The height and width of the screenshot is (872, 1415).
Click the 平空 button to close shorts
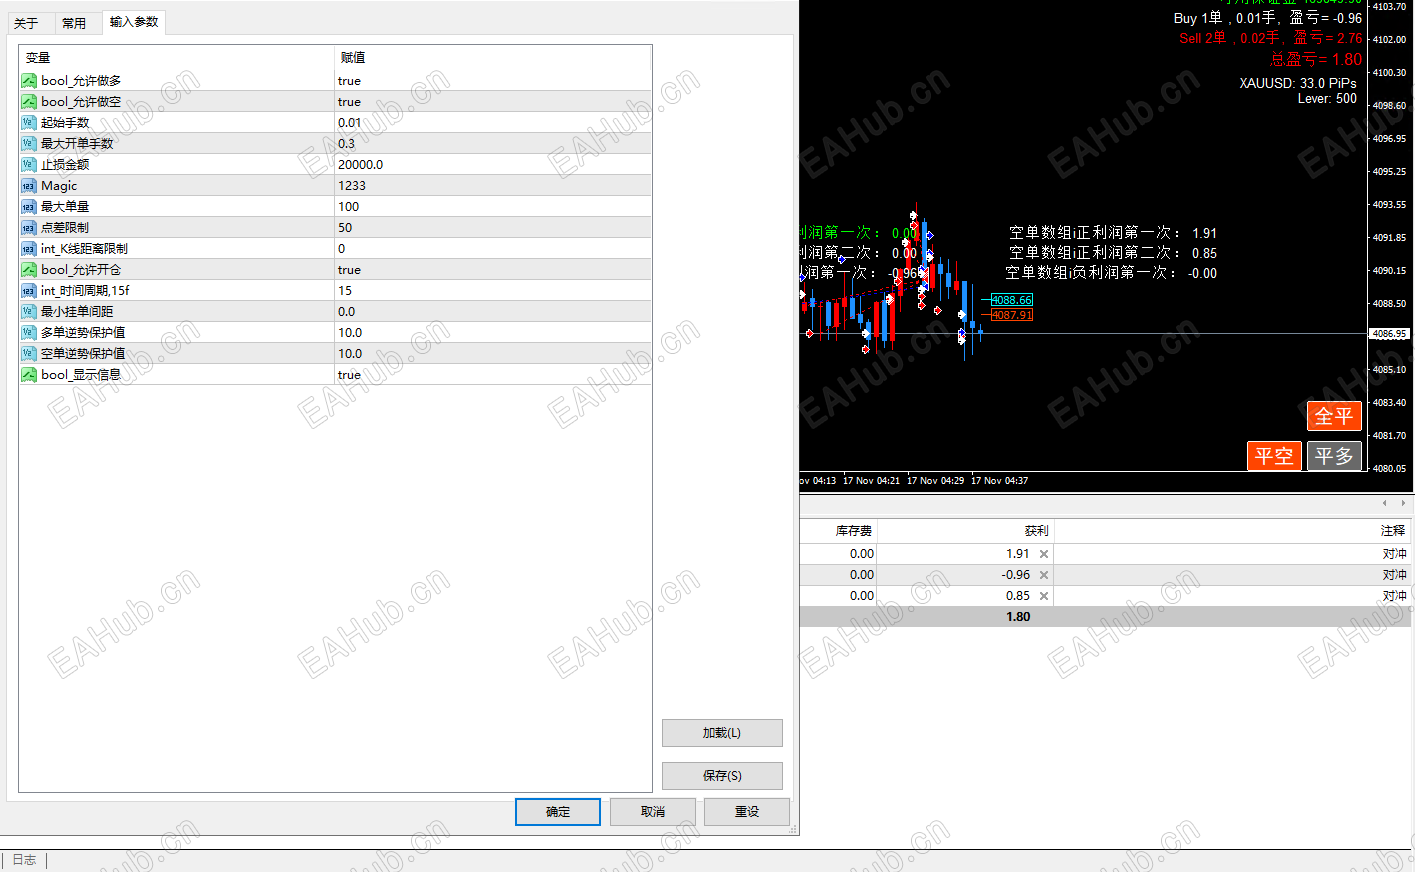click(x=1274, y=455)
